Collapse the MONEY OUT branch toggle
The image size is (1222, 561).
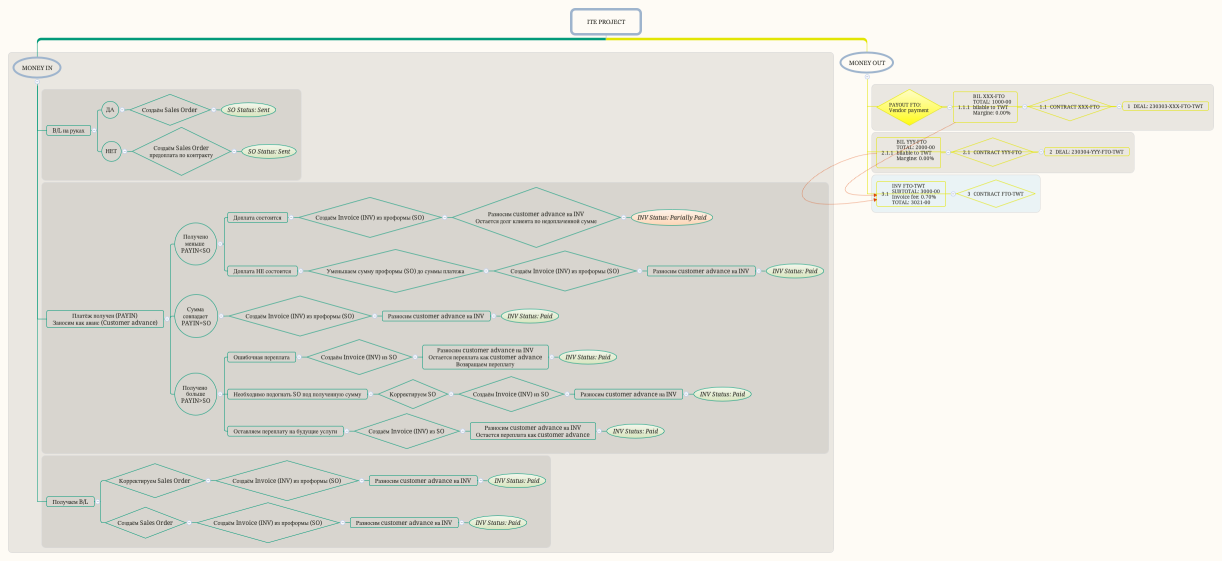click(x=867, y=78)
